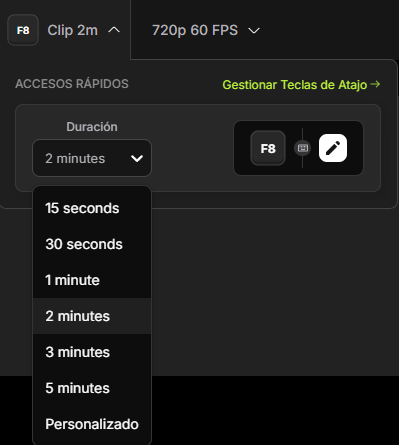Open the 720p 60 FPS quality selector
This screenshot has height=445, width=399.
206,30
